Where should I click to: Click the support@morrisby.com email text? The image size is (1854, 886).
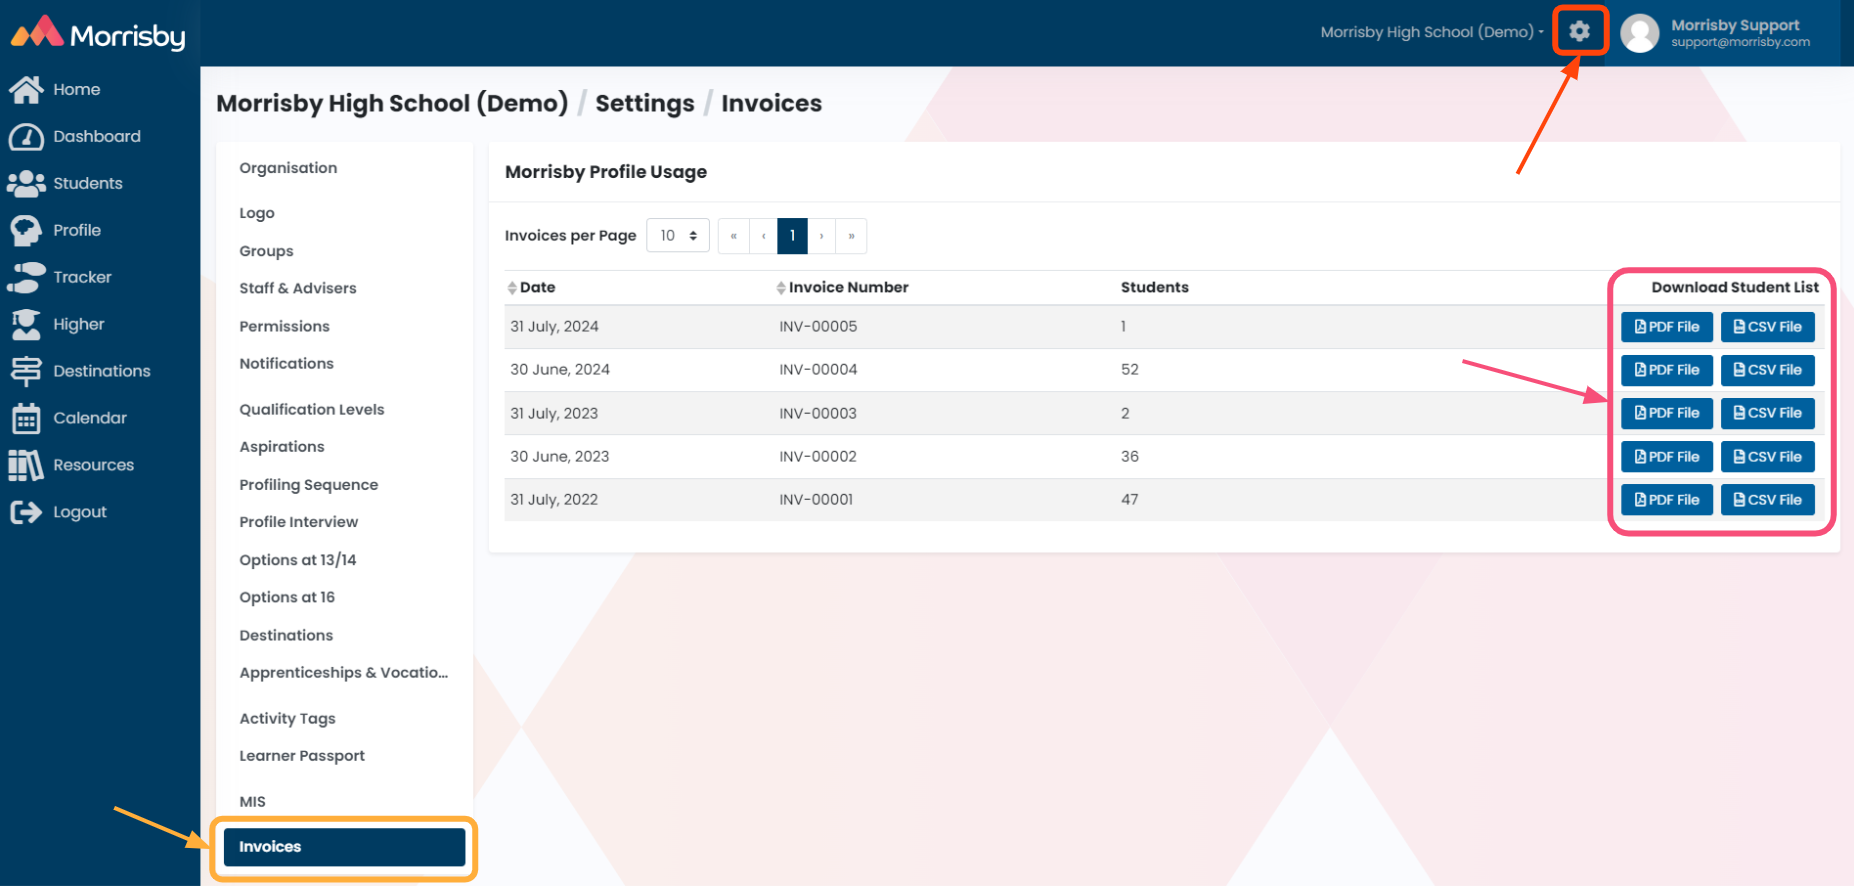click(x=1740, y=42)
